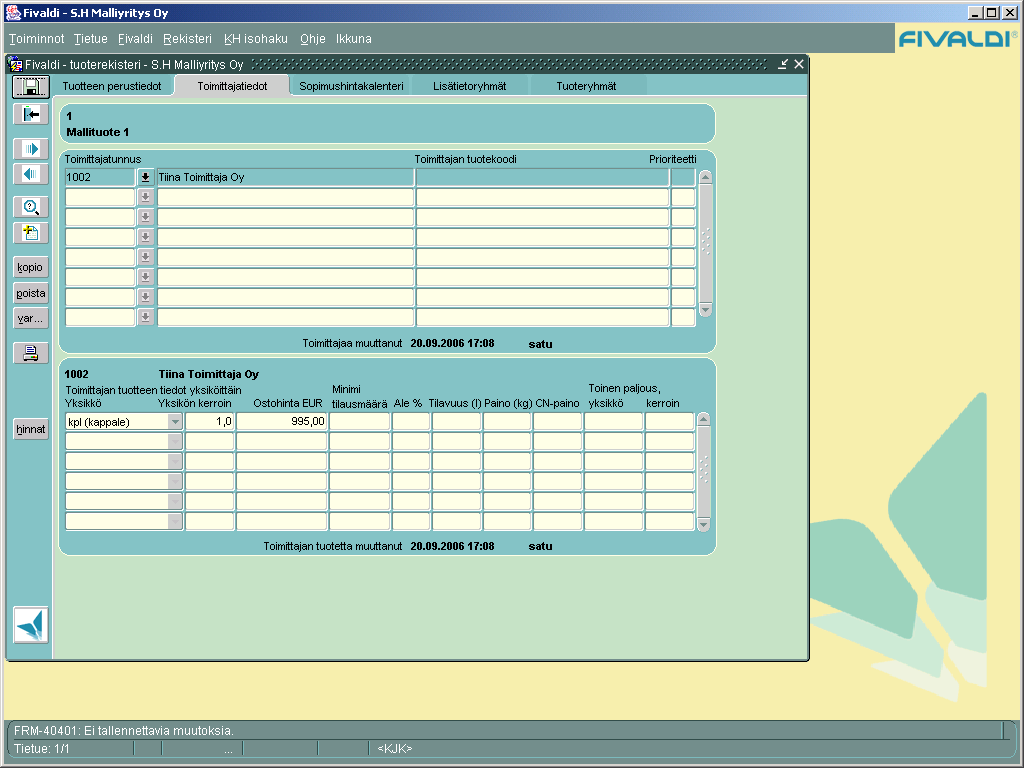The width and height of the screenshot is (1024, 768).
Task: Click the status message FRM-40401 text
Action: tap(123, 731)
